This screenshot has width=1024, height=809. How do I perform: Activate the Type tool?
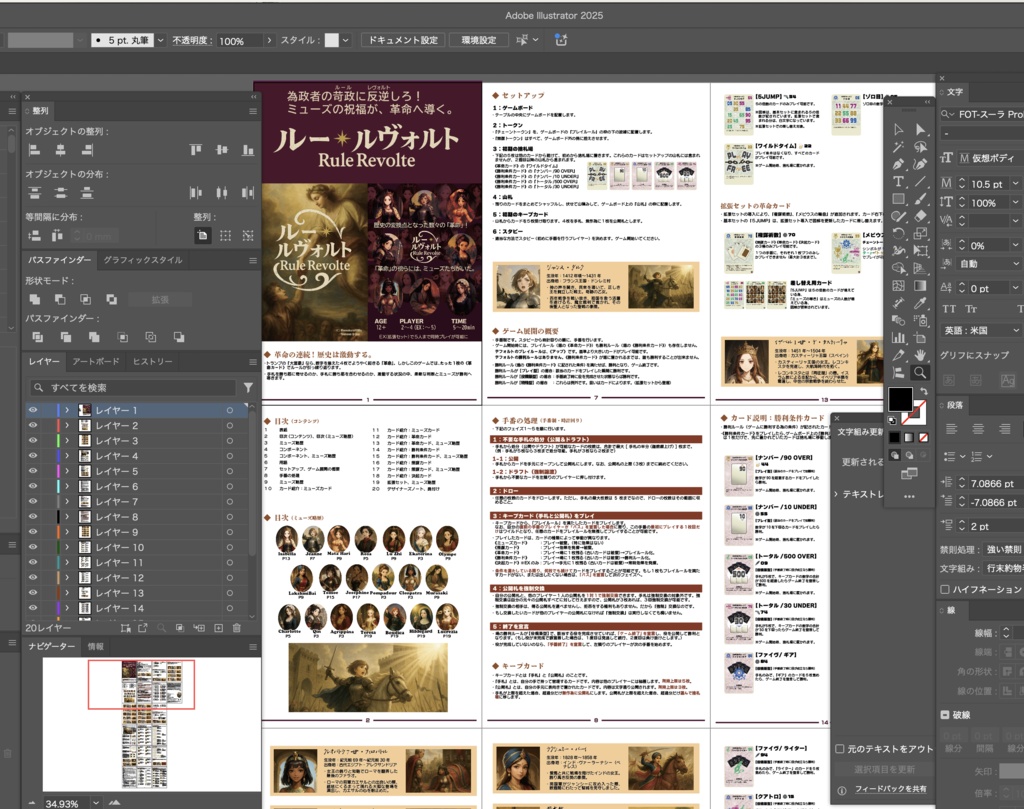pos(899,182)
